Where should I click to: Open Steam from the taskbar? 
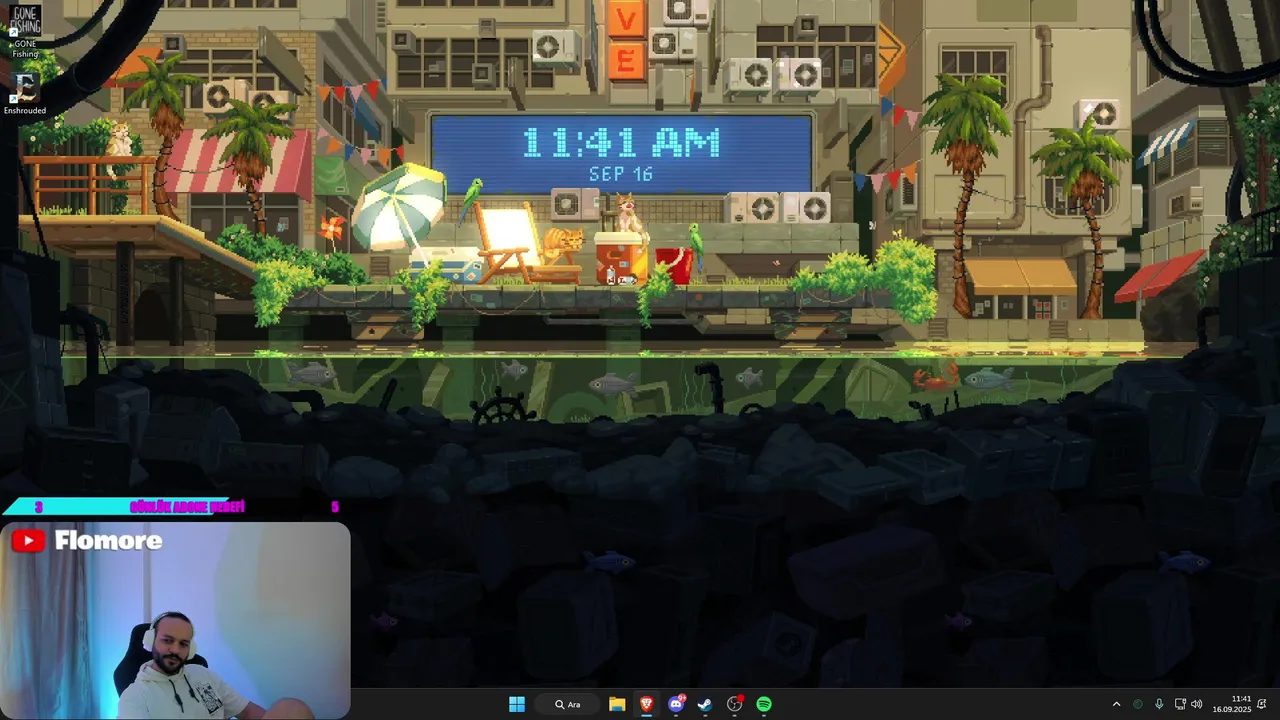(705, 704)
